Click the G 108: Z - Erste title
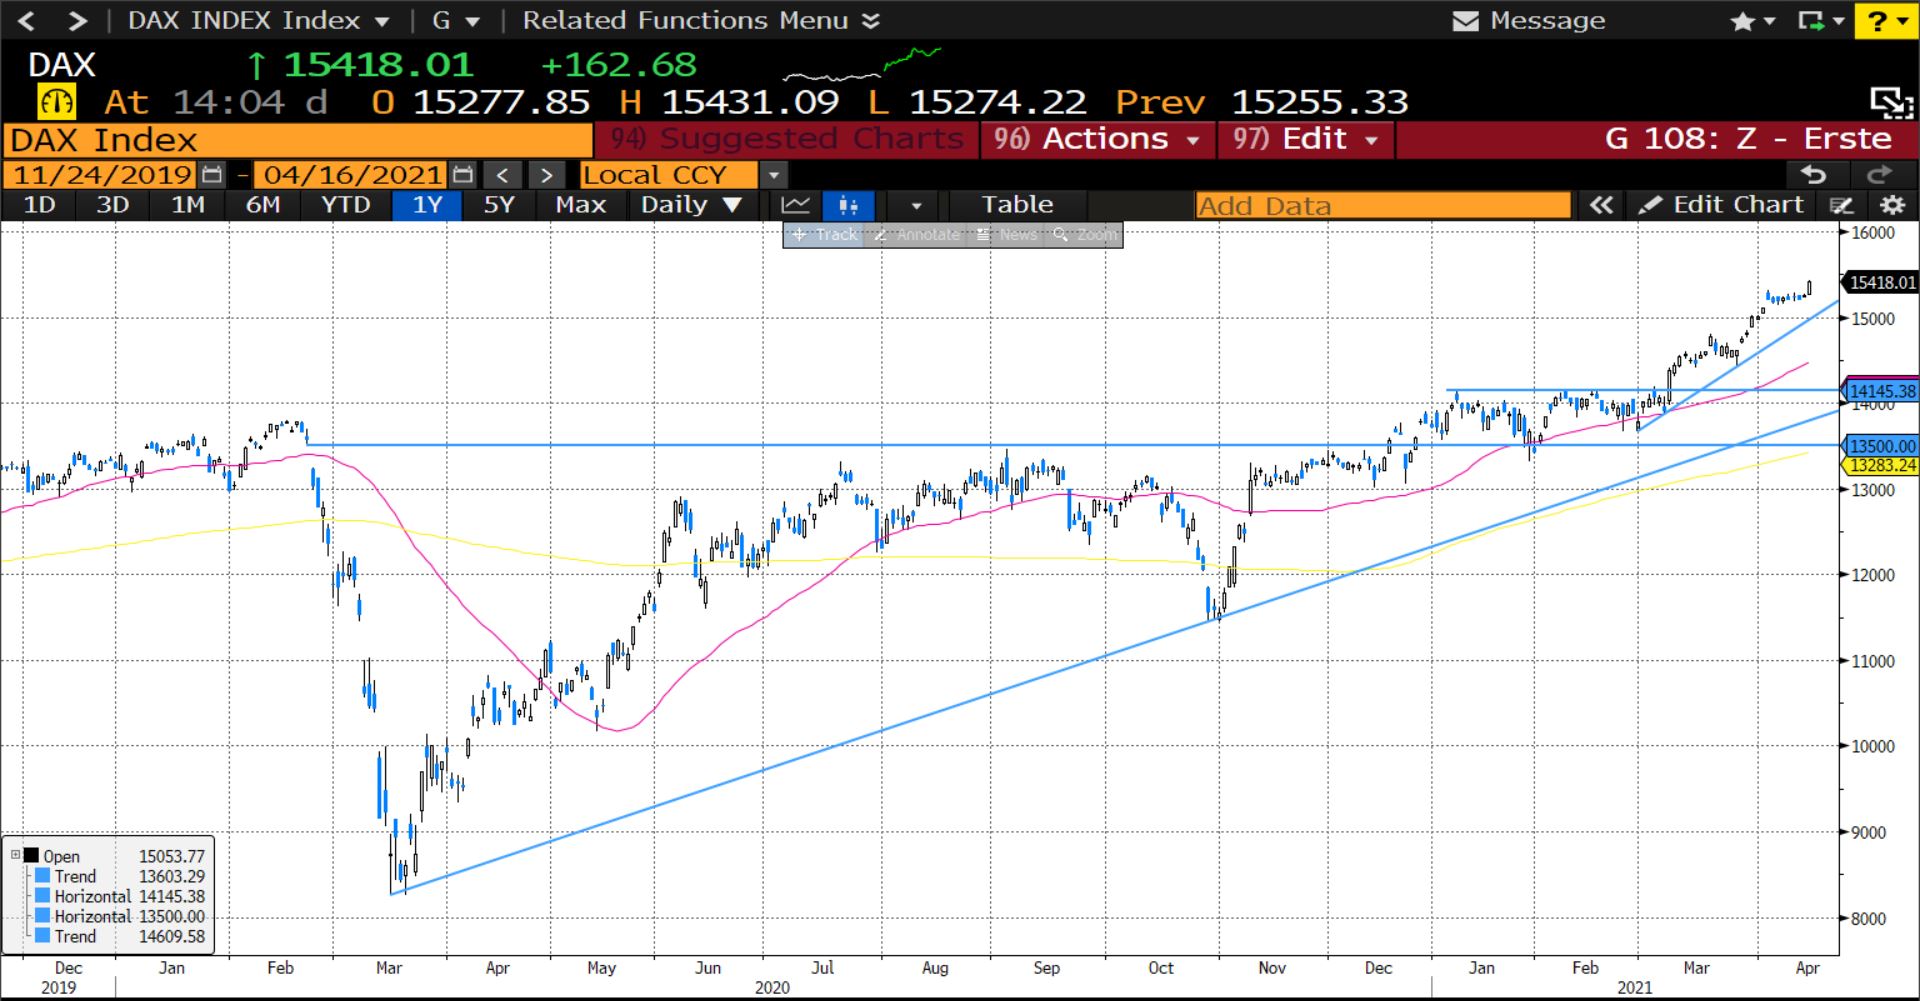Screen dimensions: 1920x1001 pos(1748,139)
